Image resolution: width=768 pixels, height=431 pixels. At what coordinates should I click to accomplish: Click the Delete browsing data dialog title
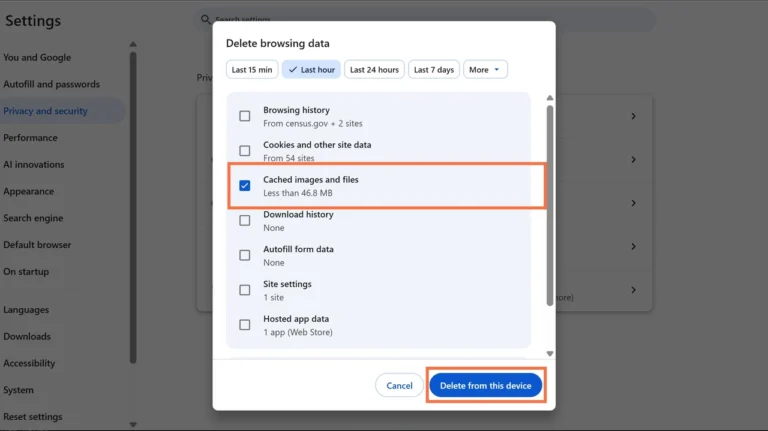point(278,43)
